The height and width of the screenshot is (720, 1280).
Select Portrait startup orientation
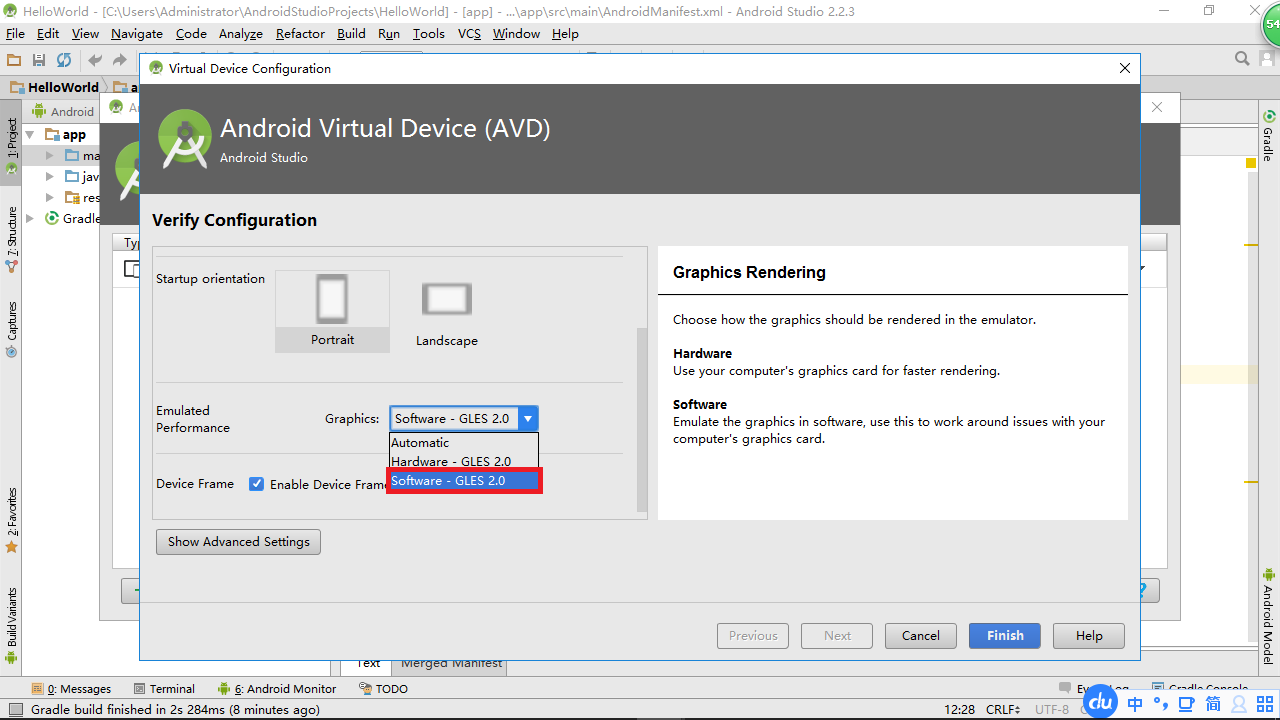(x=332, y=311)
